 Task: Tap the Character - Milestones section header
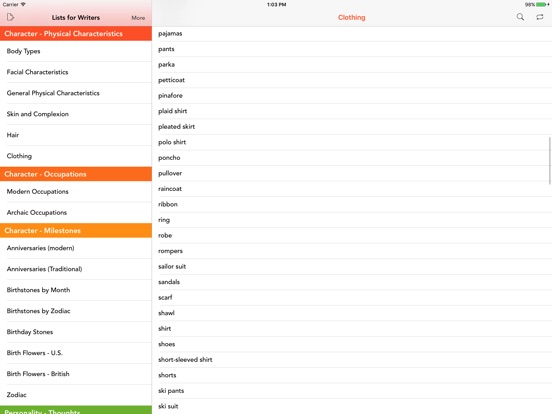tap(76, 231)
